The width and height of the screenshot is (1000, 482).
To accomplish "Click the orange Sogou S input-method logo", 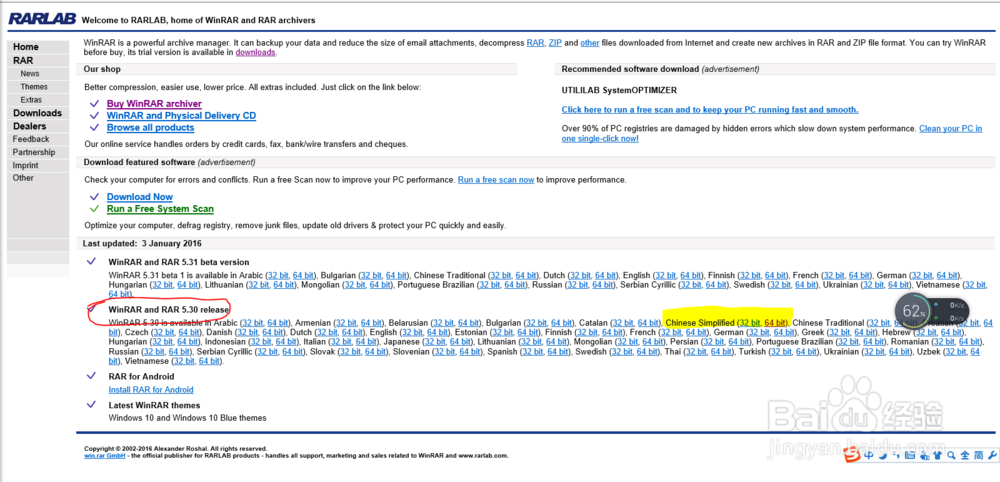I will [852, 455].
